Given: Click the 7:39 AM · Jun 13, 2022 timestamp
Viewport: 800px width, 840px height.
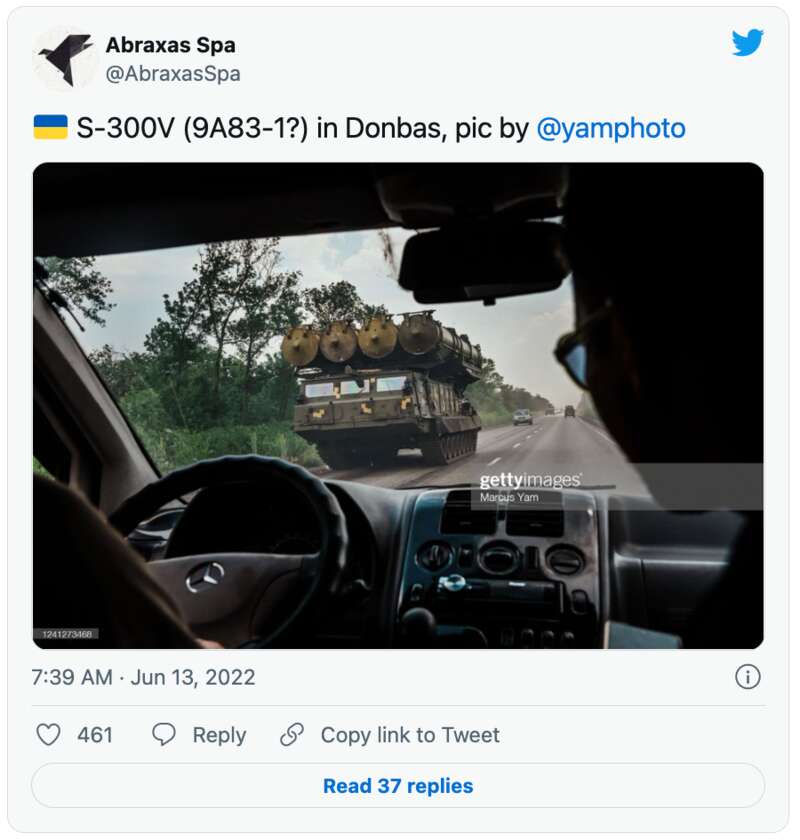Looking at the screenshot, I should coord(143,677).
